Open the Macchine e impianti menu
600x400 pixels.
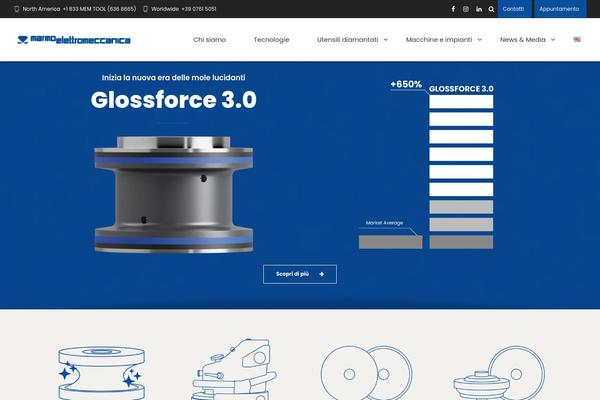click(439, 39)
